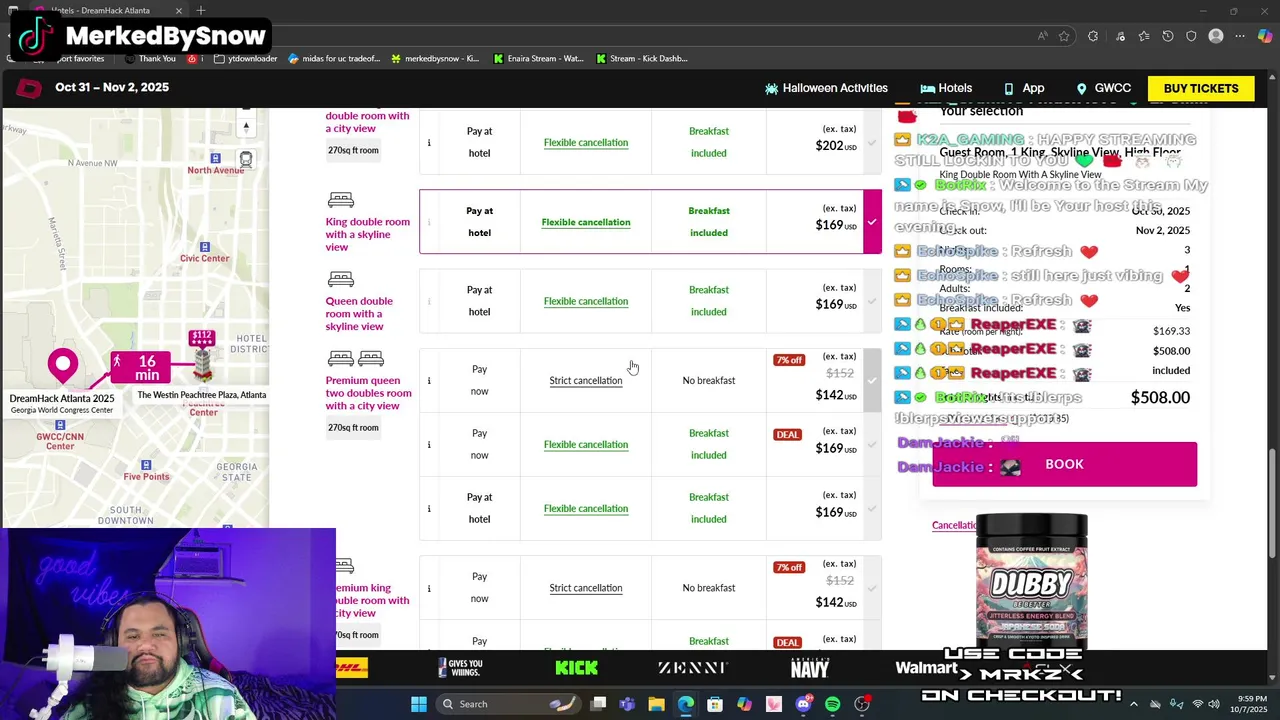This screenshot has height=720, width=1280.
Task: Open browser essentials shield icon
Action: coord(1191,36)
